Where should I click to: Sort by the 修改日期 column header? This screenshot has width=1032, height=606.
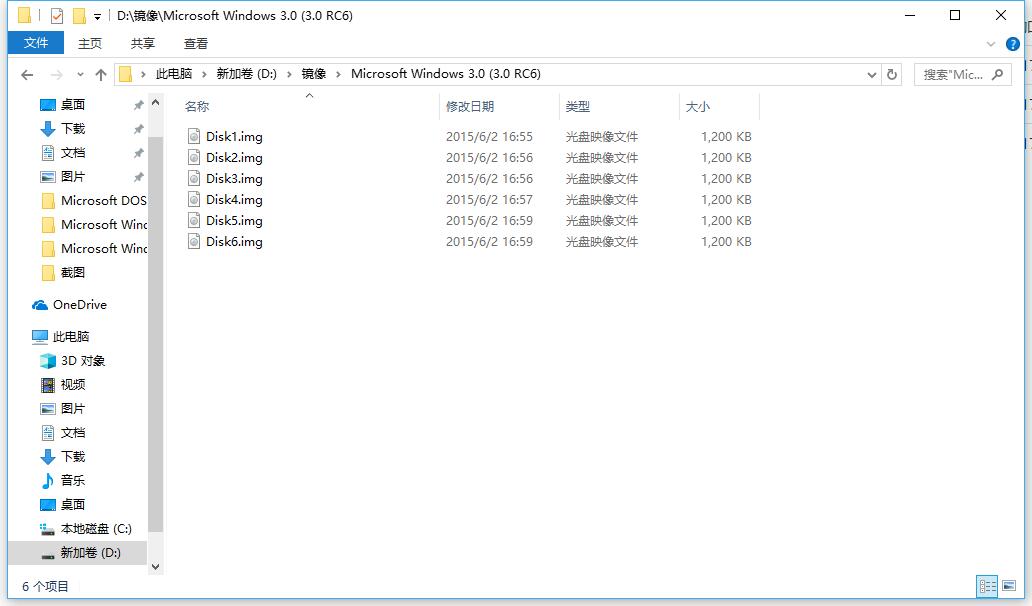tap(470, 107)
